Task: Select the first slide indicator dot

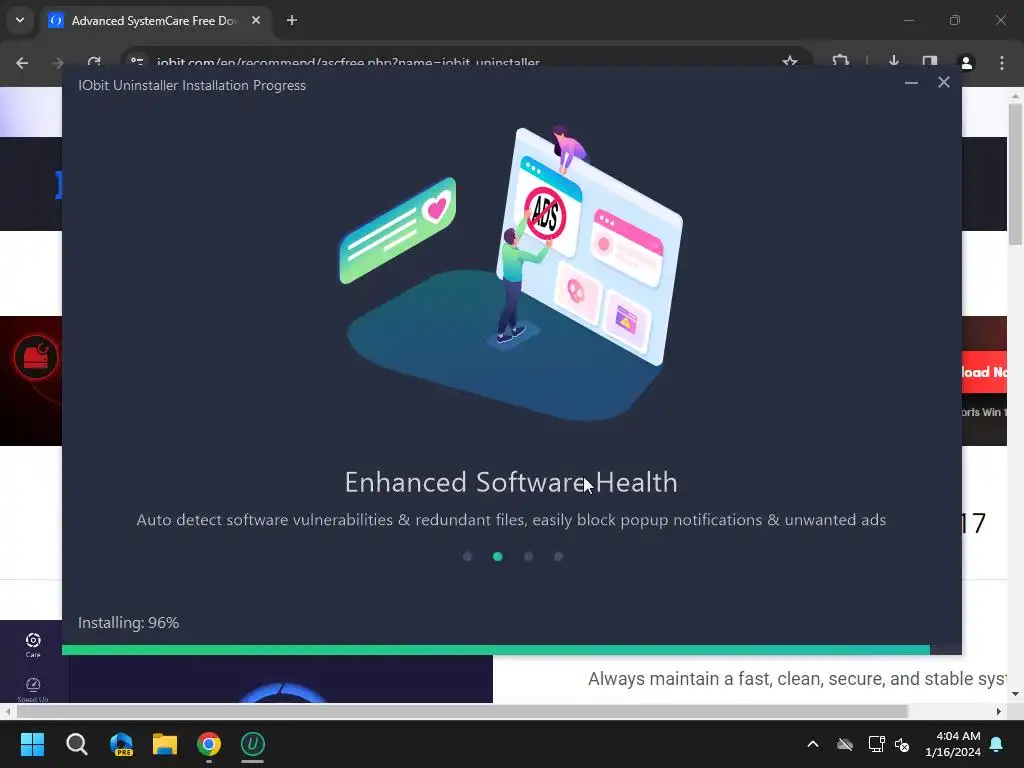Action: point(467,556)
